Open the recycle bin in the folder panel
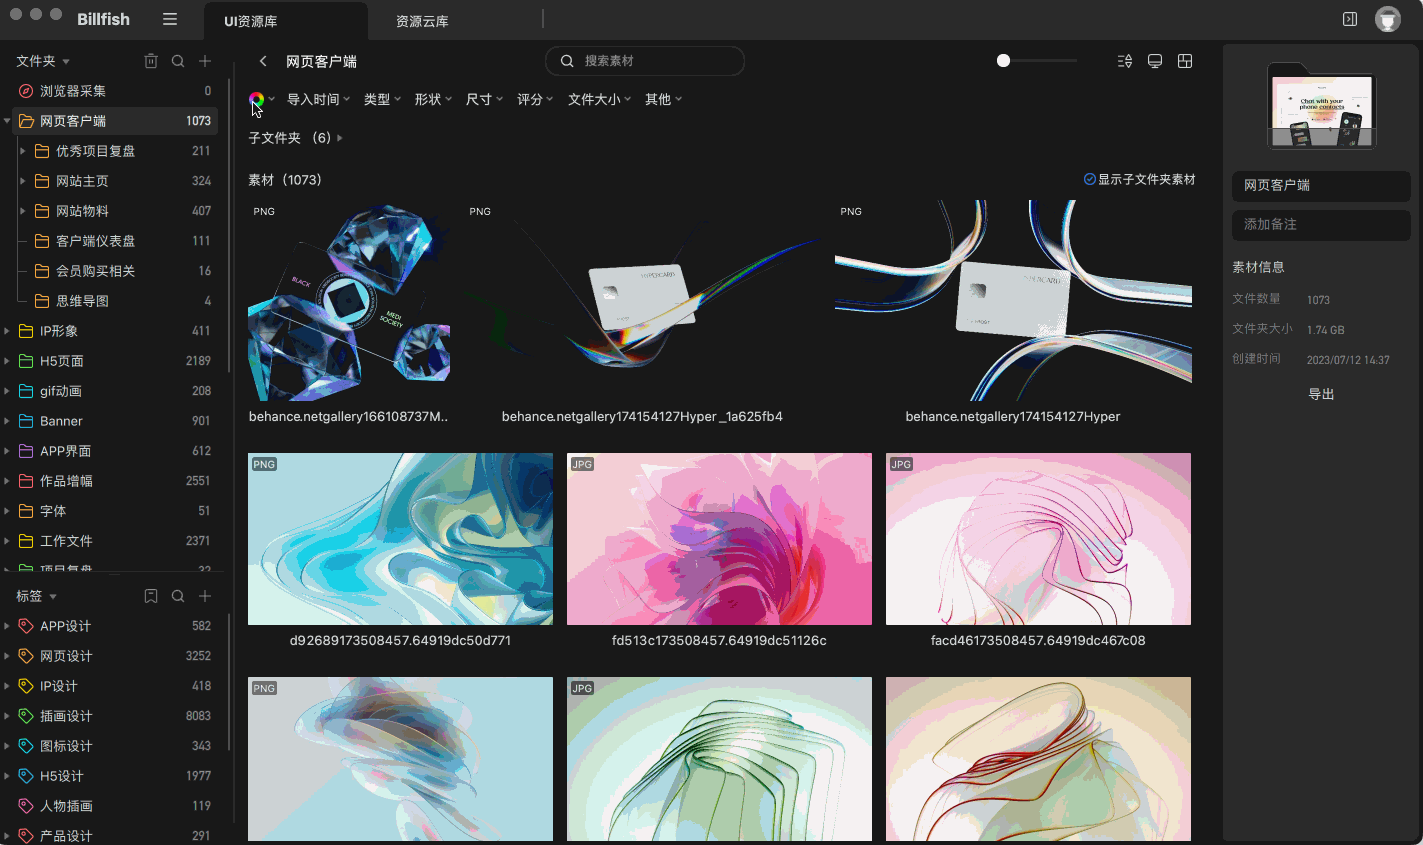 150,61
